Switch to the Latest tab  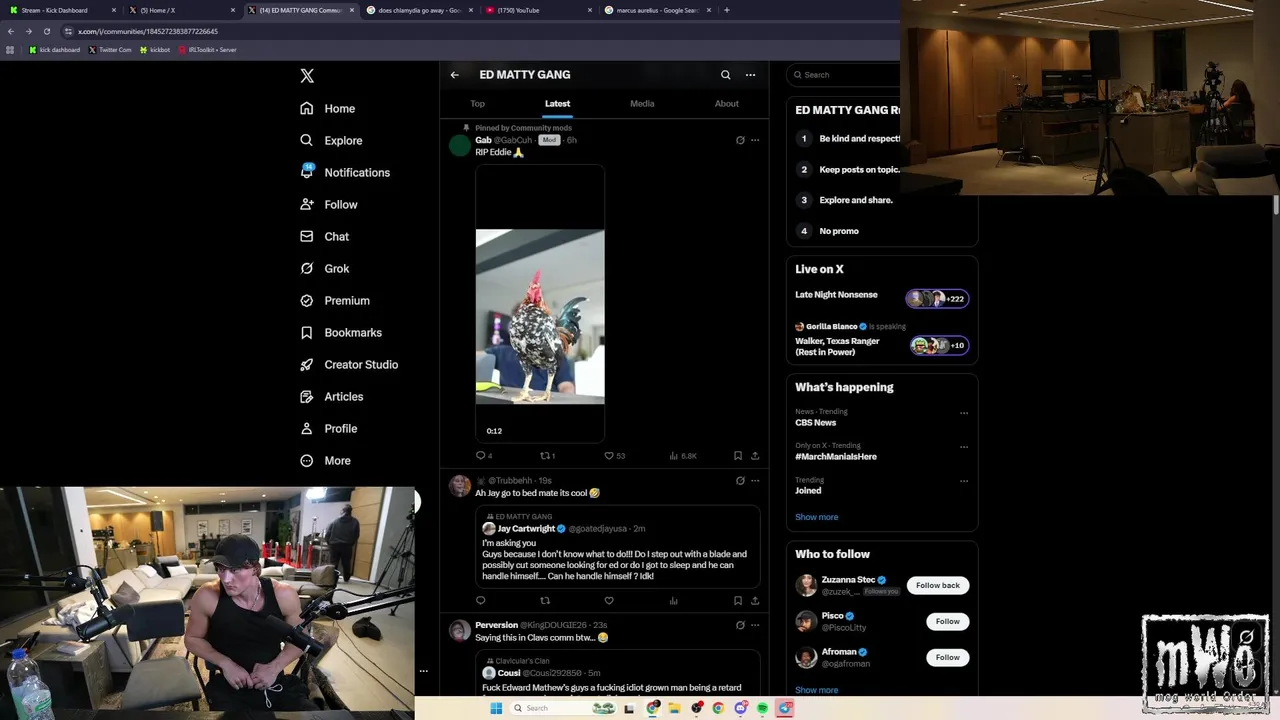pyautogui.click(x=557, y=104)
